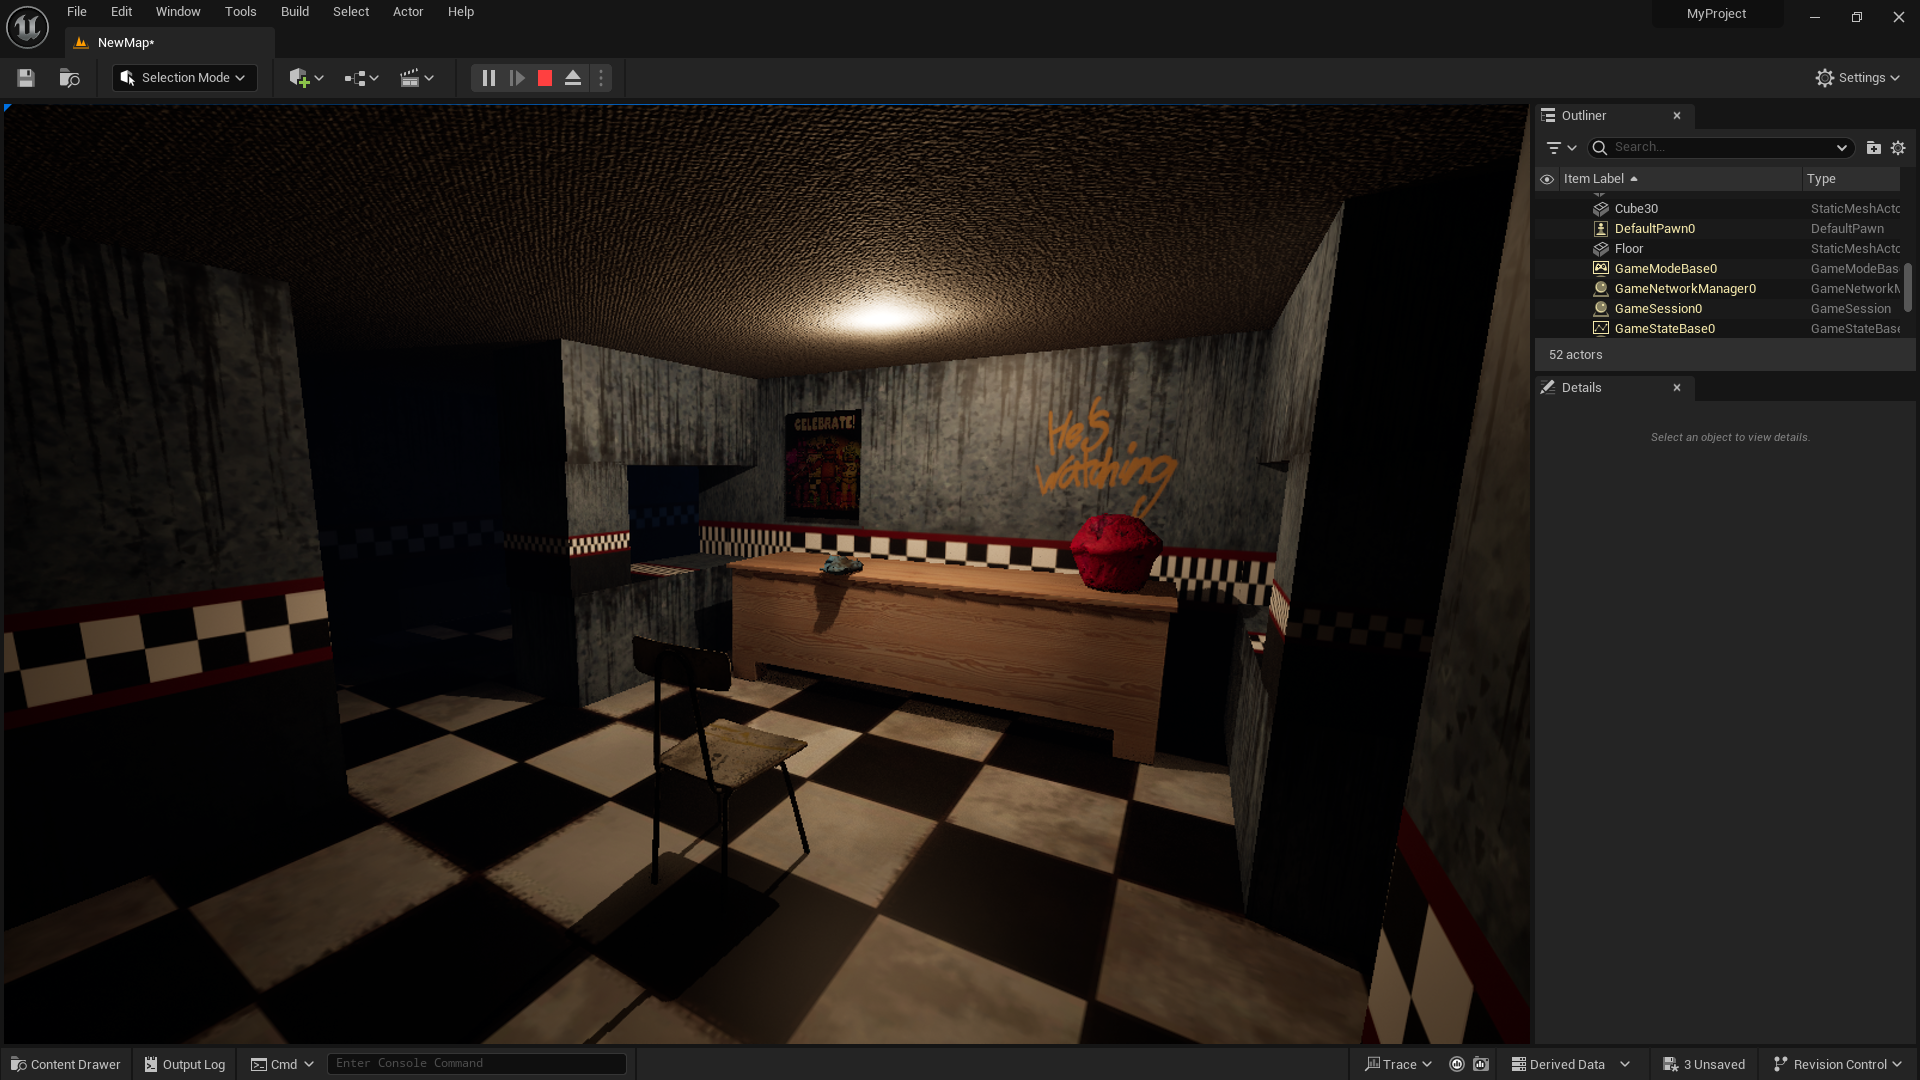
Task: Open the Actor menu
Action: point(408,12)
